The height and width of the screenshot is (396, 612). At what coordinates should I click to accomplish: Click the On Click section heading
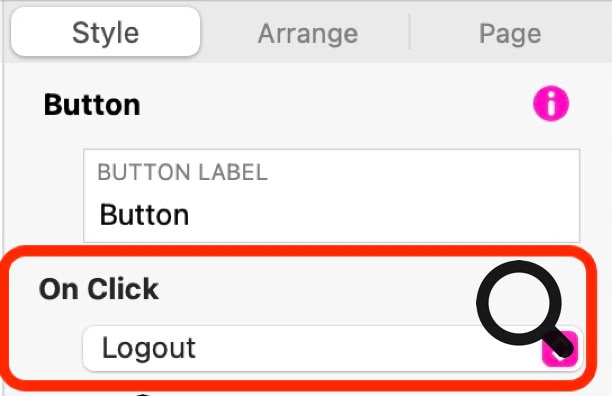tap(99, 289)
